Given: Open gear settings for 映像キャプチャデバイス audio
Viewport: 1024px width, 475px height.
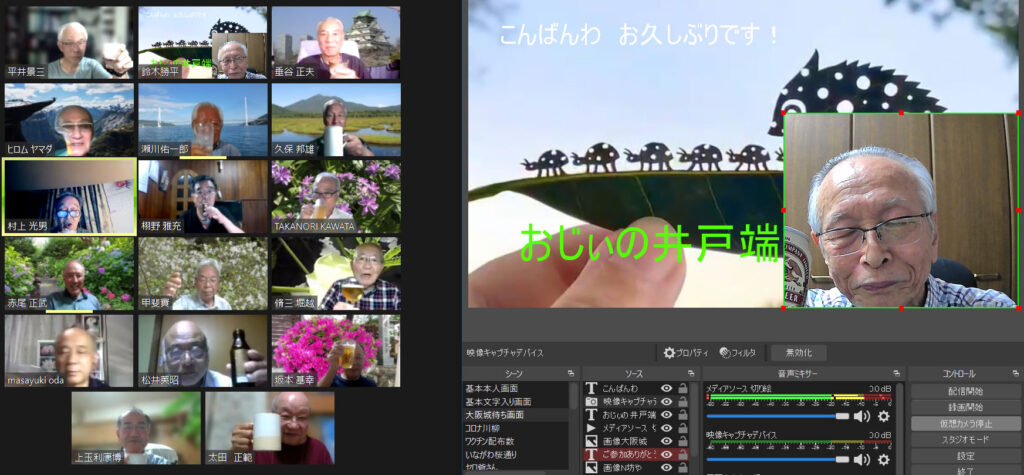Looking at the screenshot, I should point(883,460).
